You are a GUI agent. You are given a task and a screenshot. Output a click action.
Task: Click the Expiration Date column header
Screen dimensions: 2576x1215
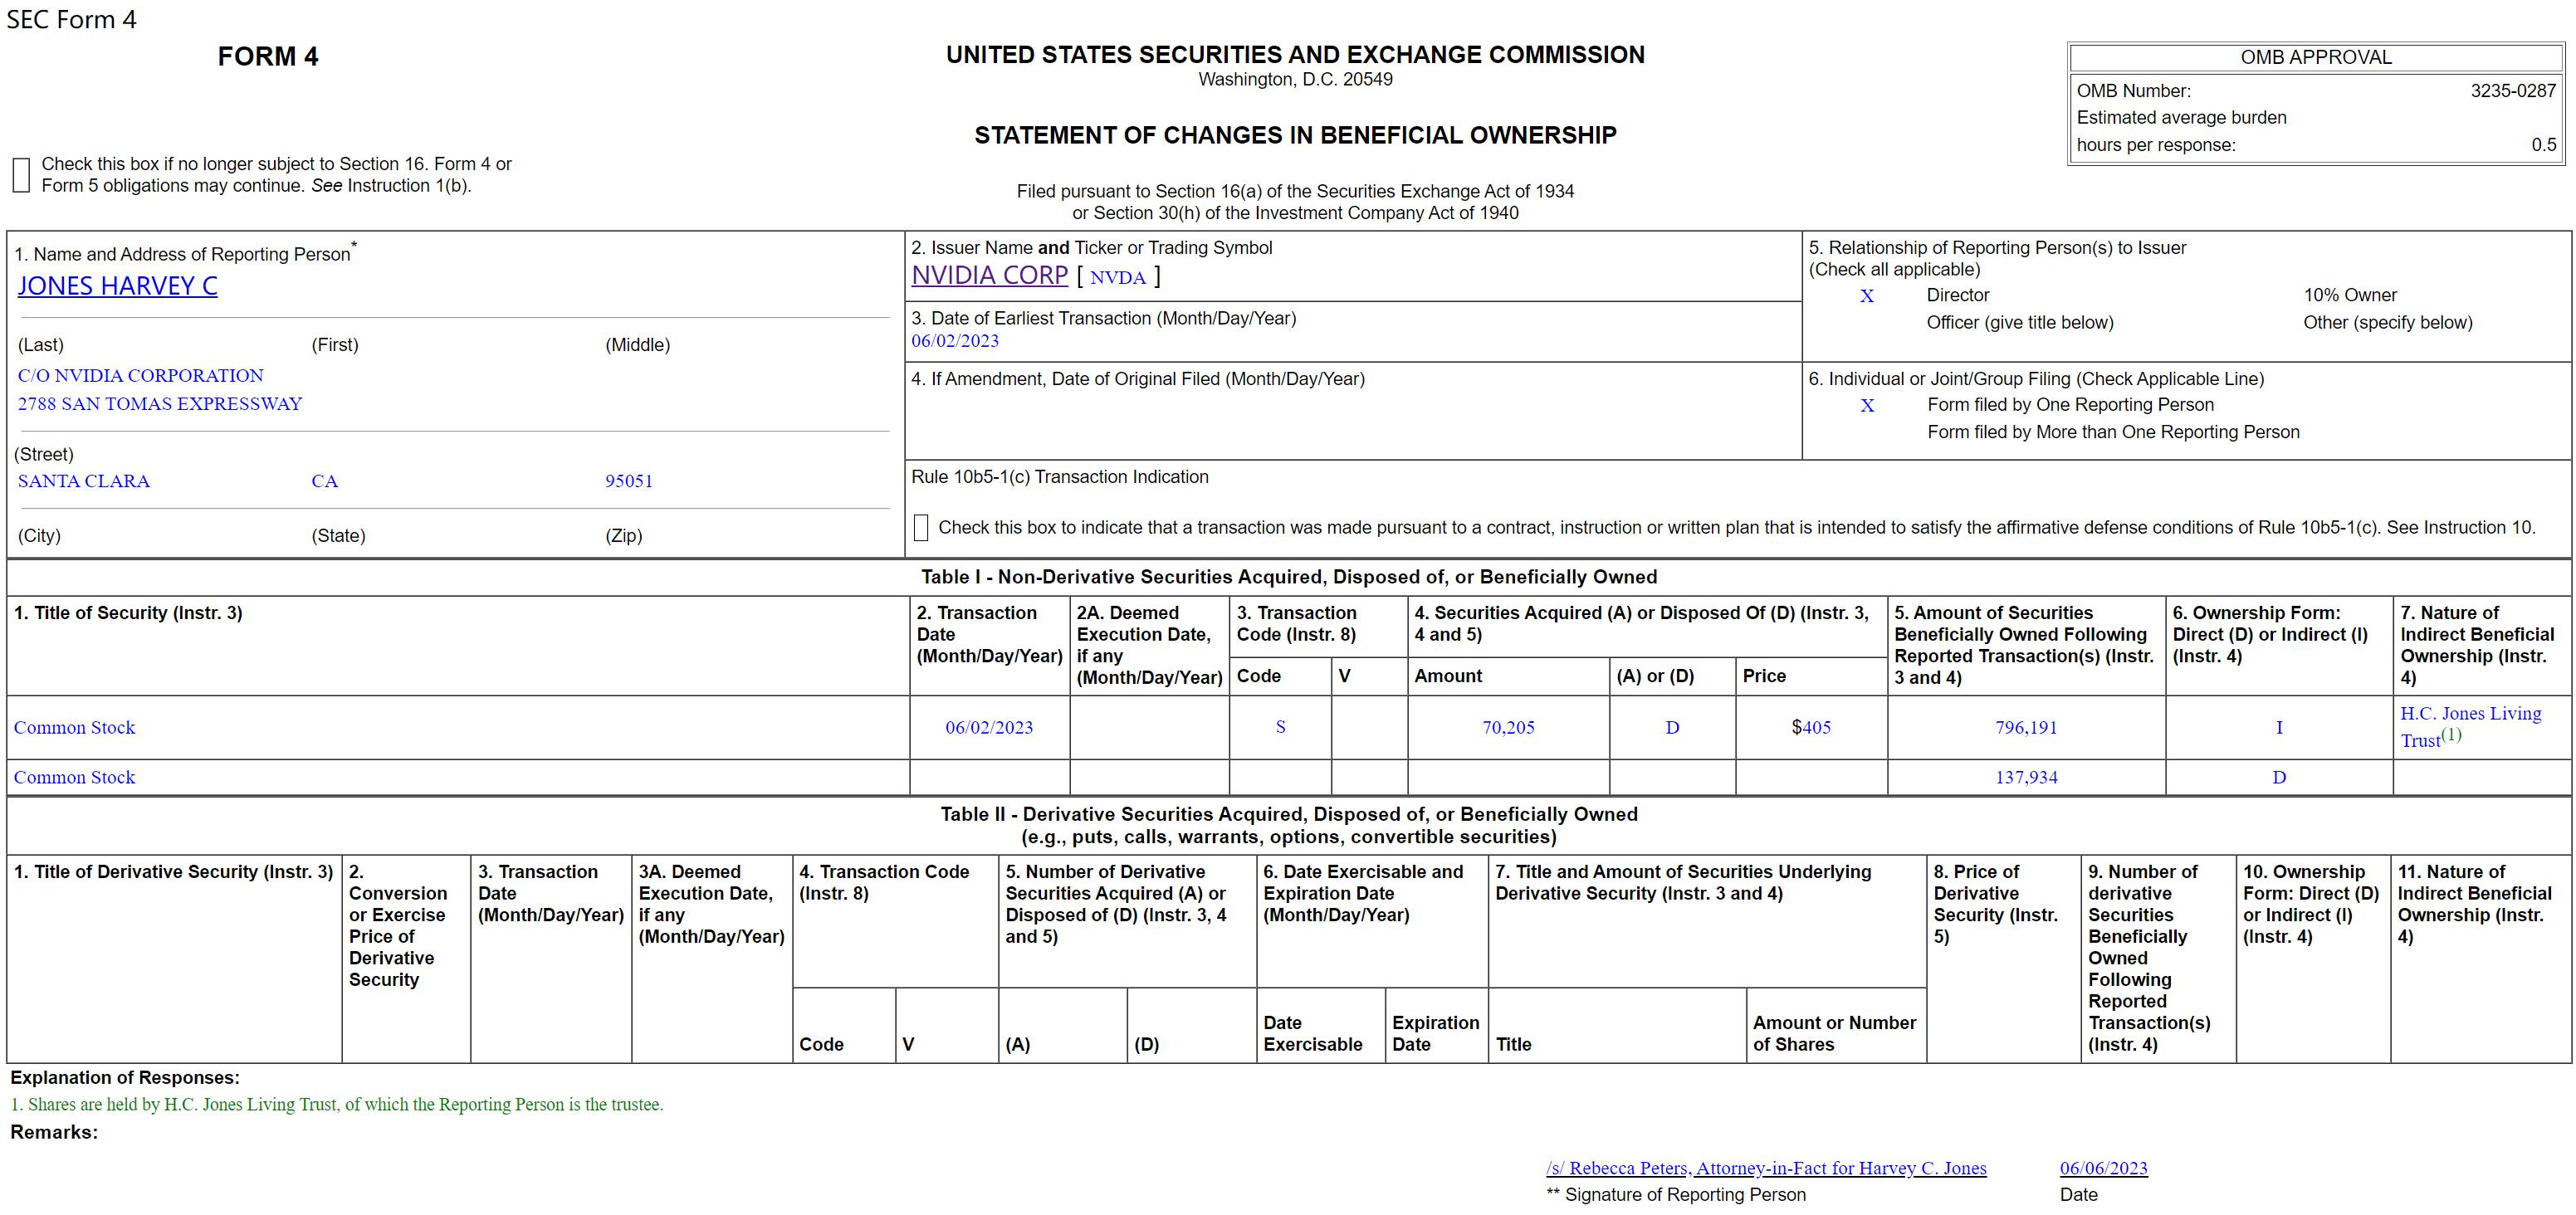[1435, 1034]
